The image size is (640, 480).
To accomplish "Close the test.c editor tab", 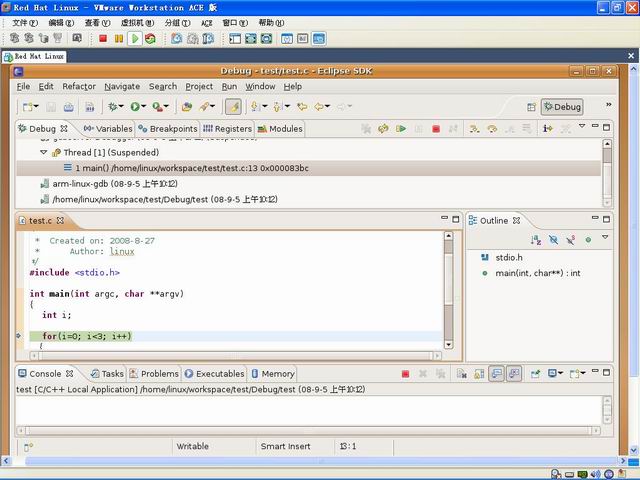I will (60, 220).
